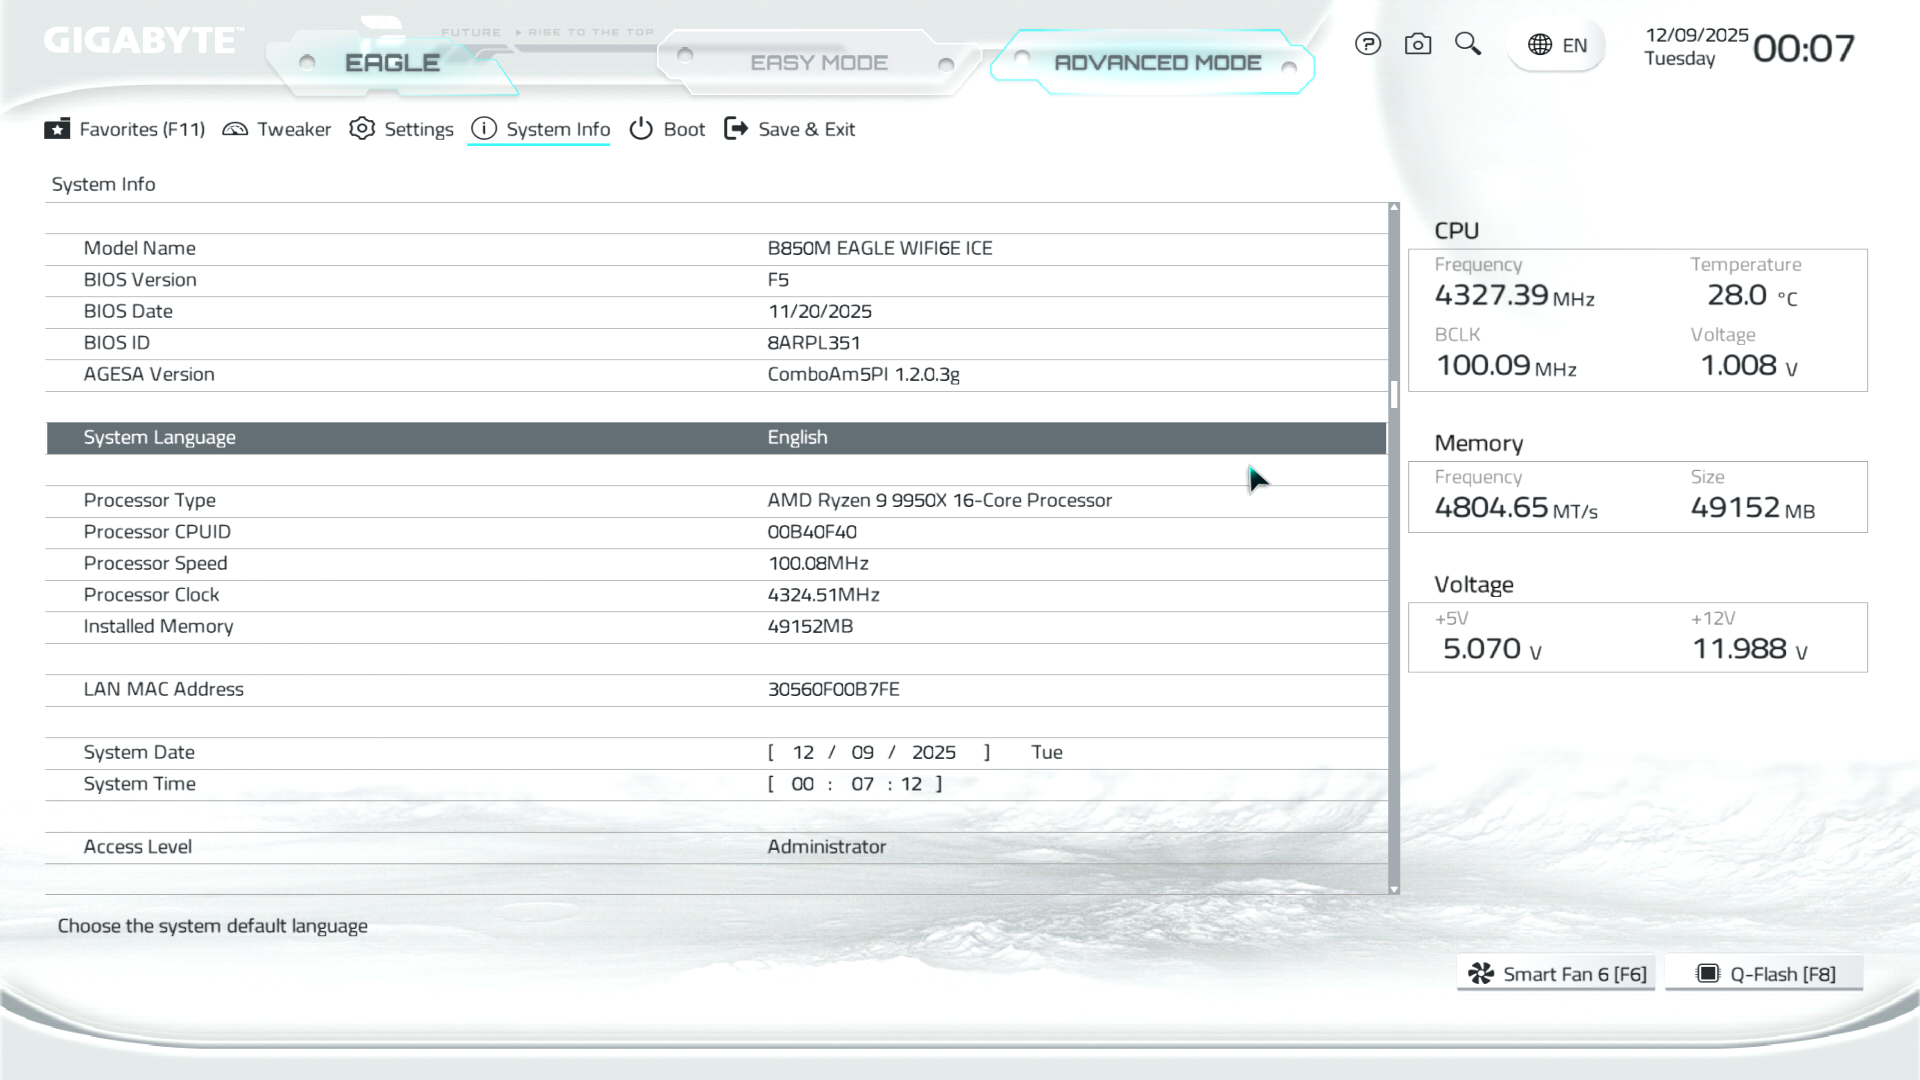The width and height of the screenshot is (1920, 1080).
Task: Click the System Date month field
Action: [x=803, y=753]
